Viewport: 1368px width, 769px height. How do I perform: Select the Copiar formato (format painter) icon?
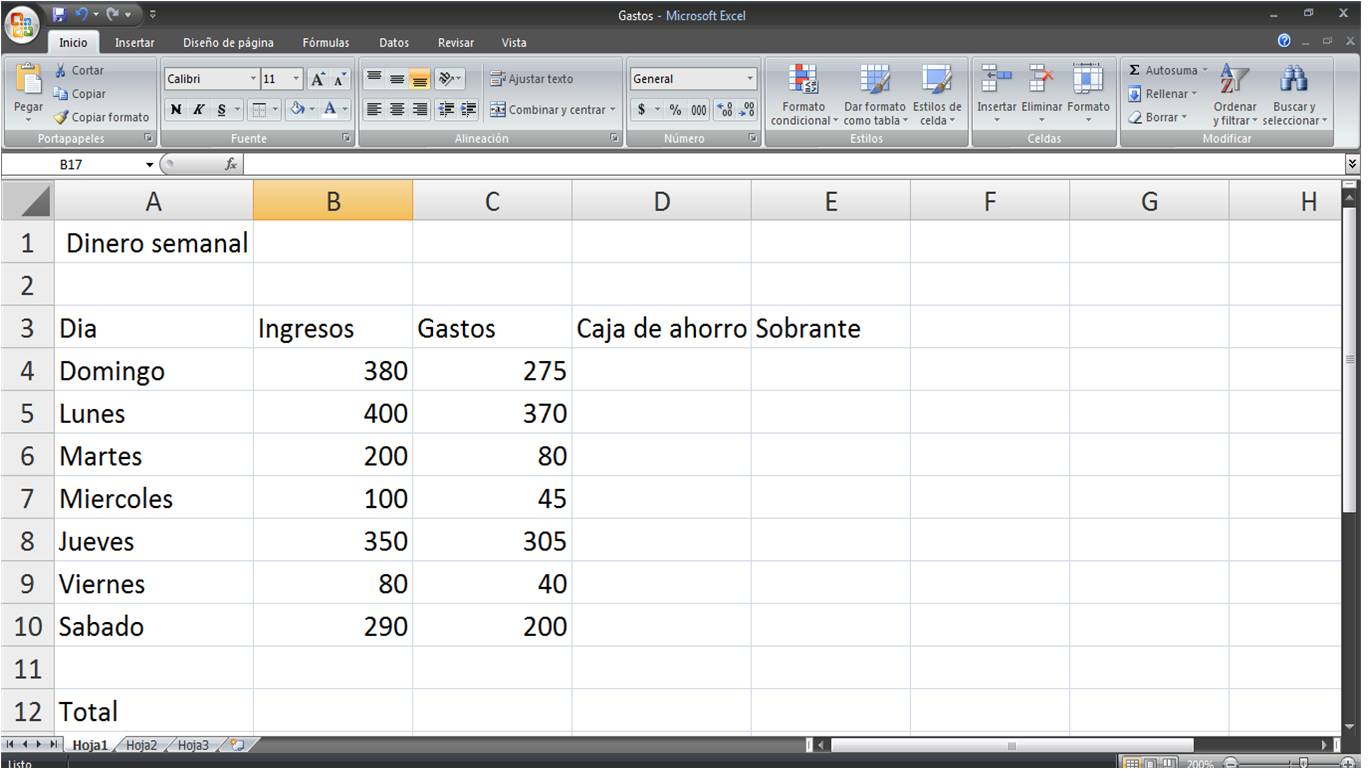point(60,117)
